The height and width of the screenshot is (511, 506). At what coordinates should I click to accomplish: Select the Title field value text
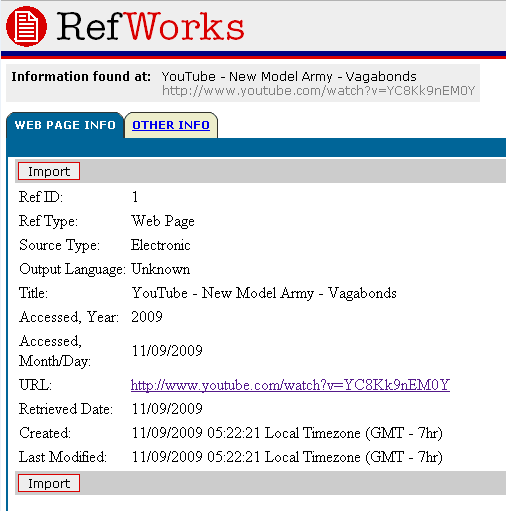pyautogui.click(x=264, y=293)
